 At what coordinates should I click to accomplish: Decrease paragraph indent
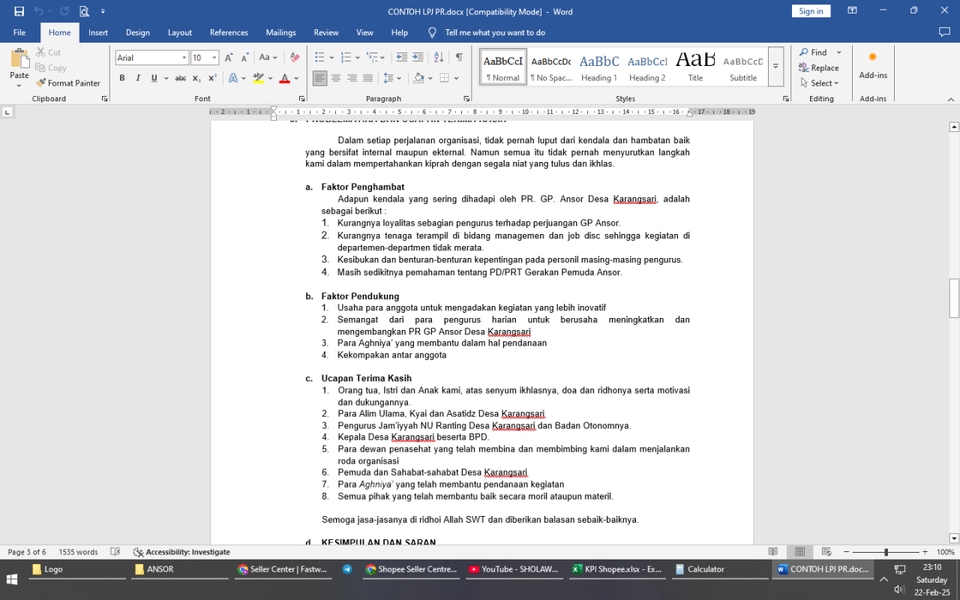coord(402,58)
